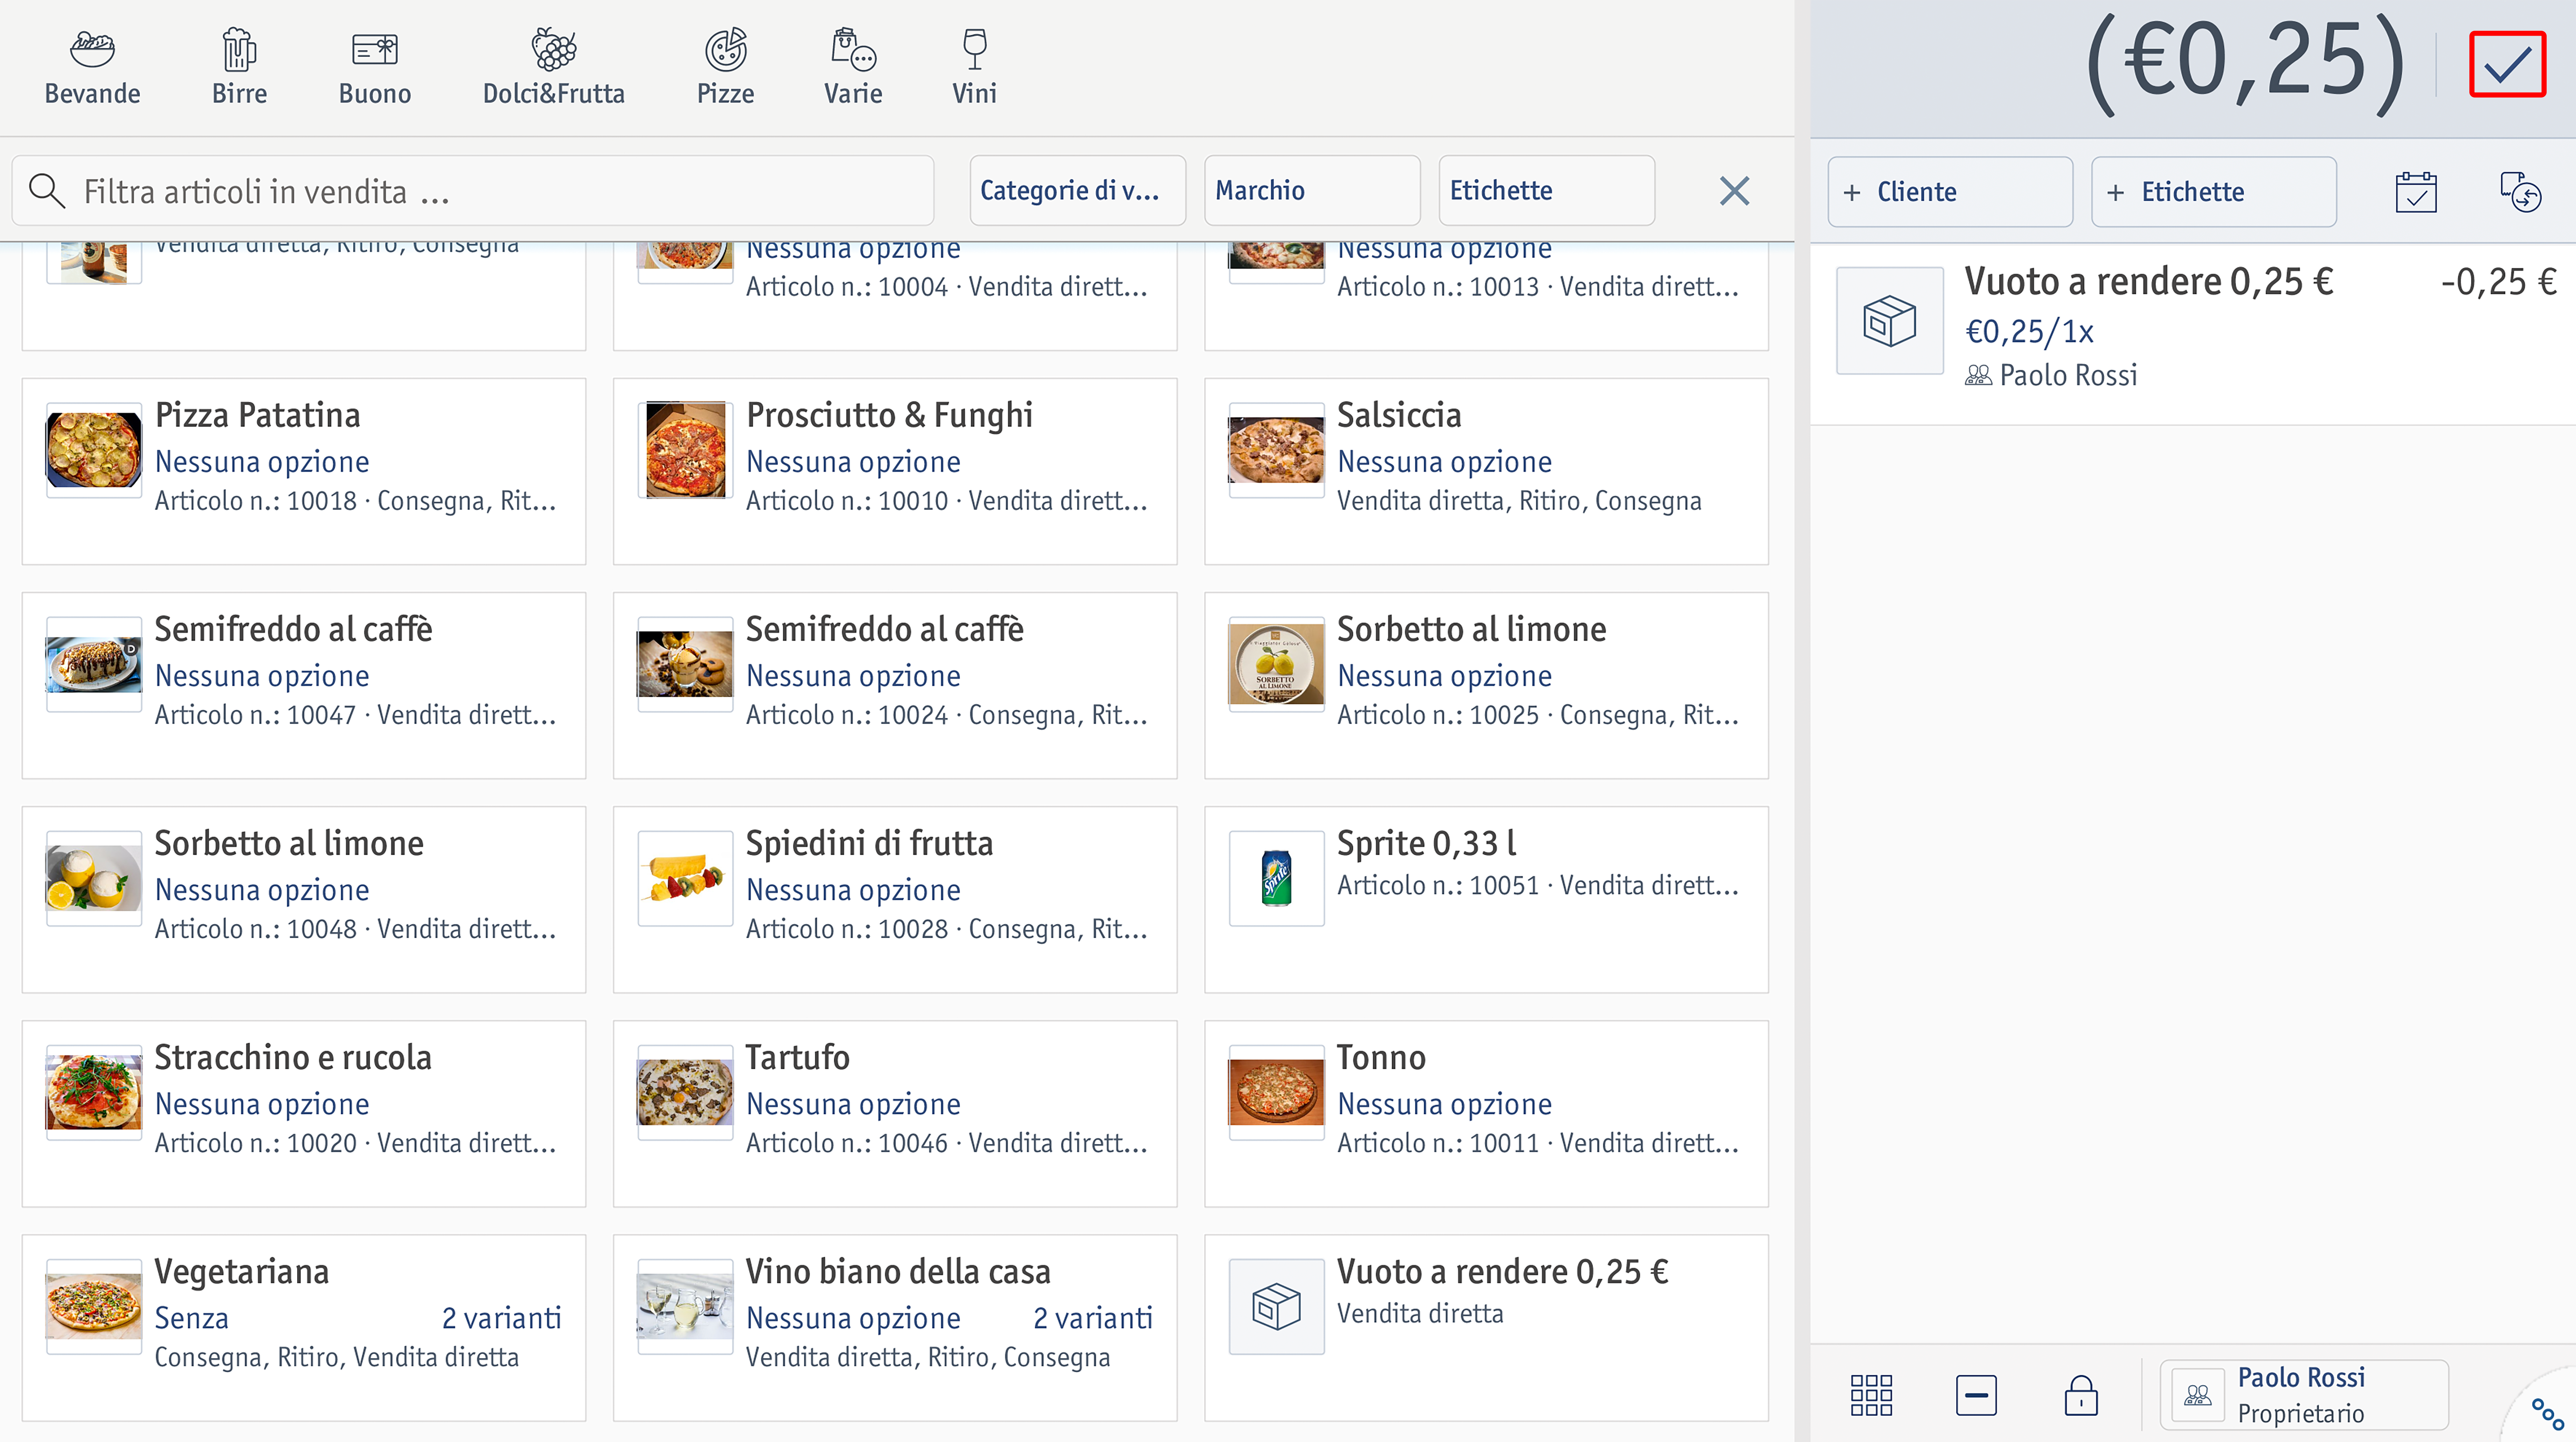This screenshot has height=1442, width=2576.
Task: Confirm the order with the checkmark button
Action: [x=2507, y=65]
